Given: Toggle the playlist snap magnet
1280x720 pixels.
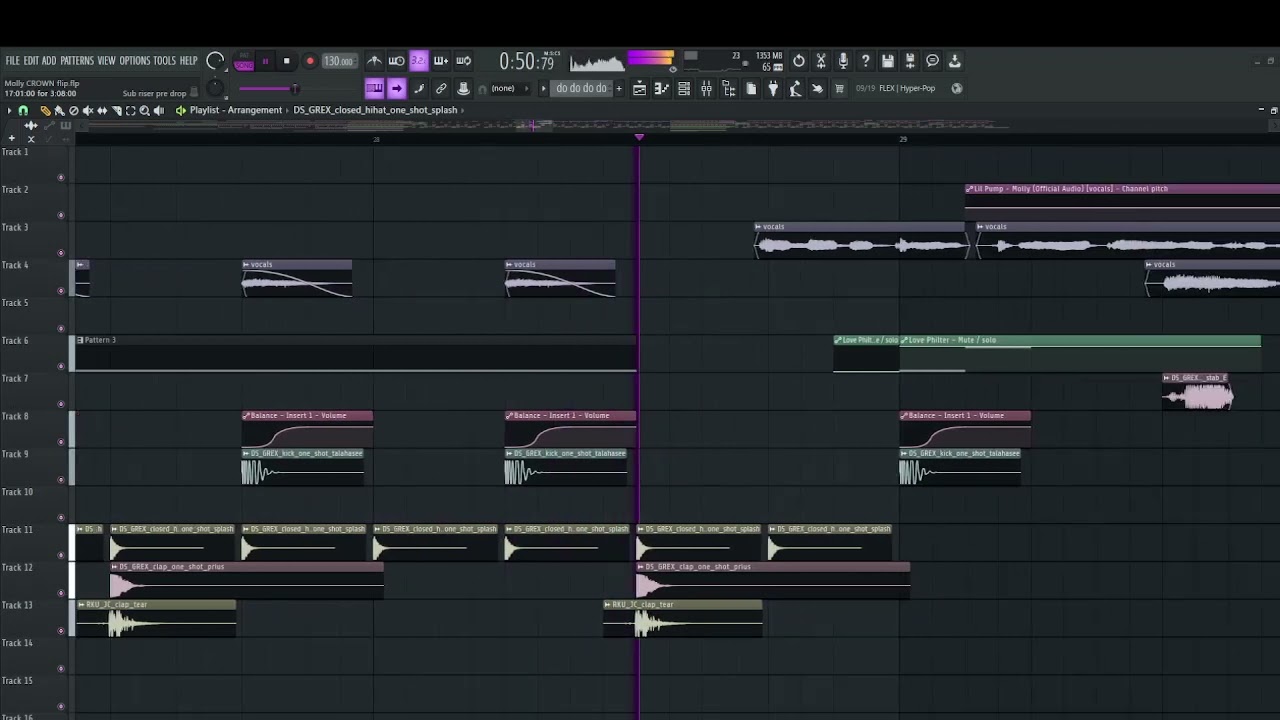Looking at the screenshot, I should pos(23,110).
